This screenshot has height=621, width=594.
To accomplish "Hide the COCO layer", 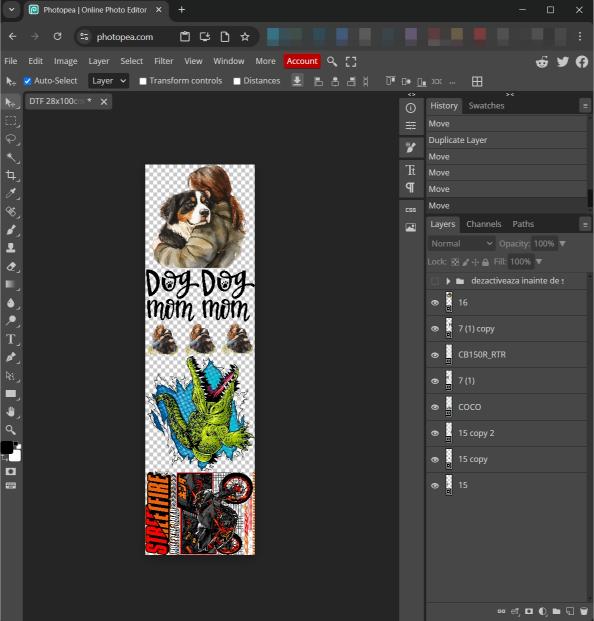I will click(435, 407).
